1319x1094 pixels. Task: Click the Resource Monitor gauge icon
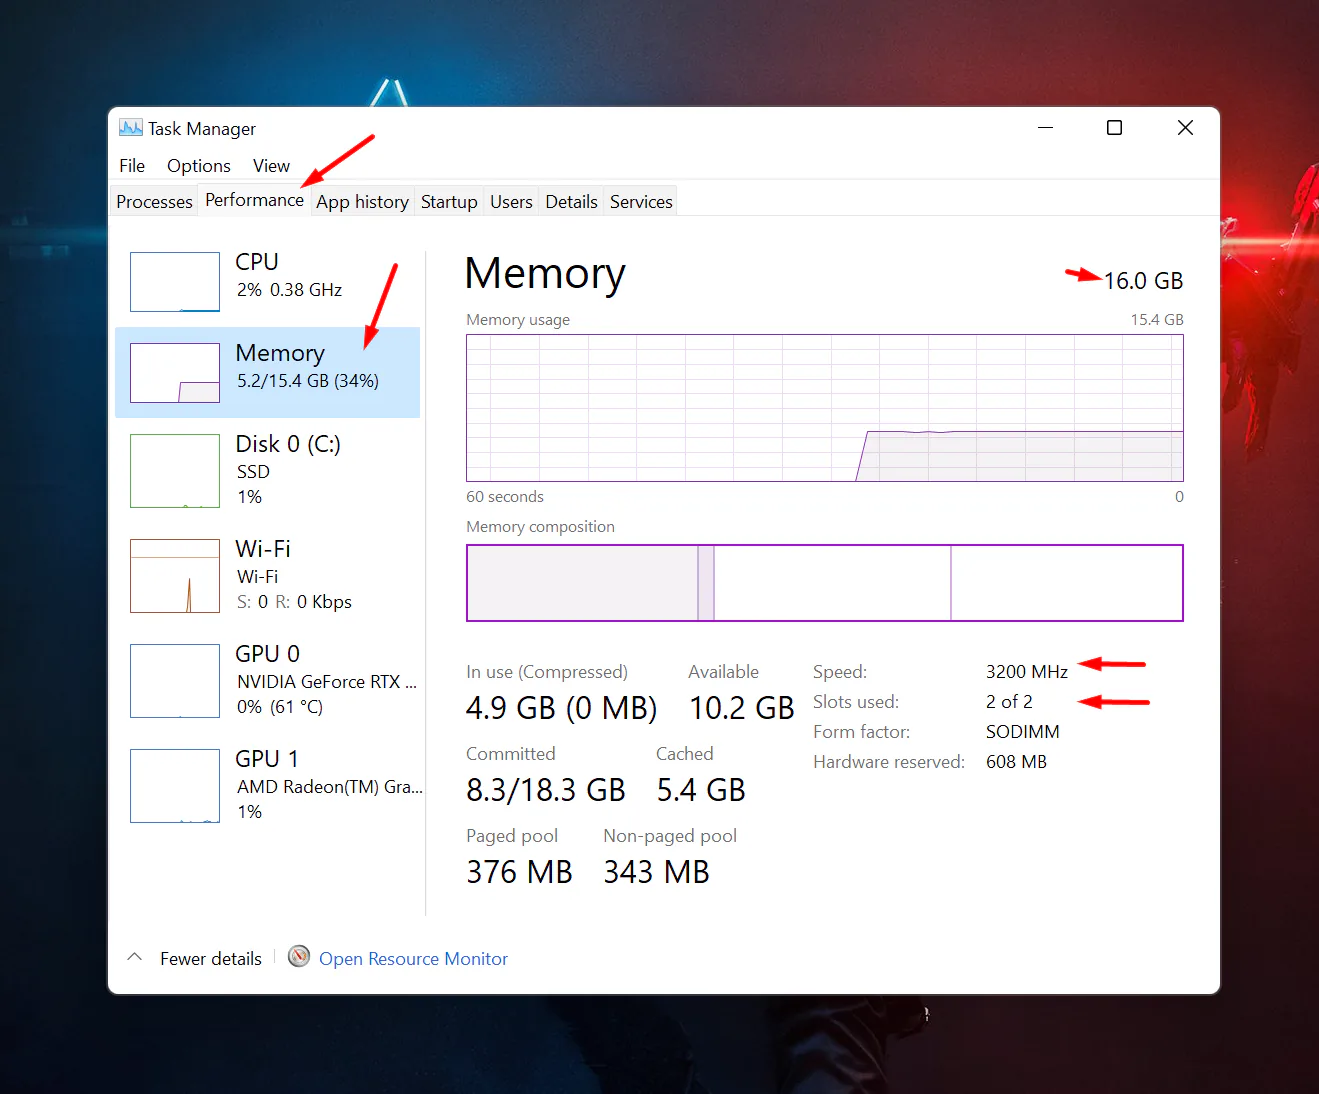pos(299,957)
